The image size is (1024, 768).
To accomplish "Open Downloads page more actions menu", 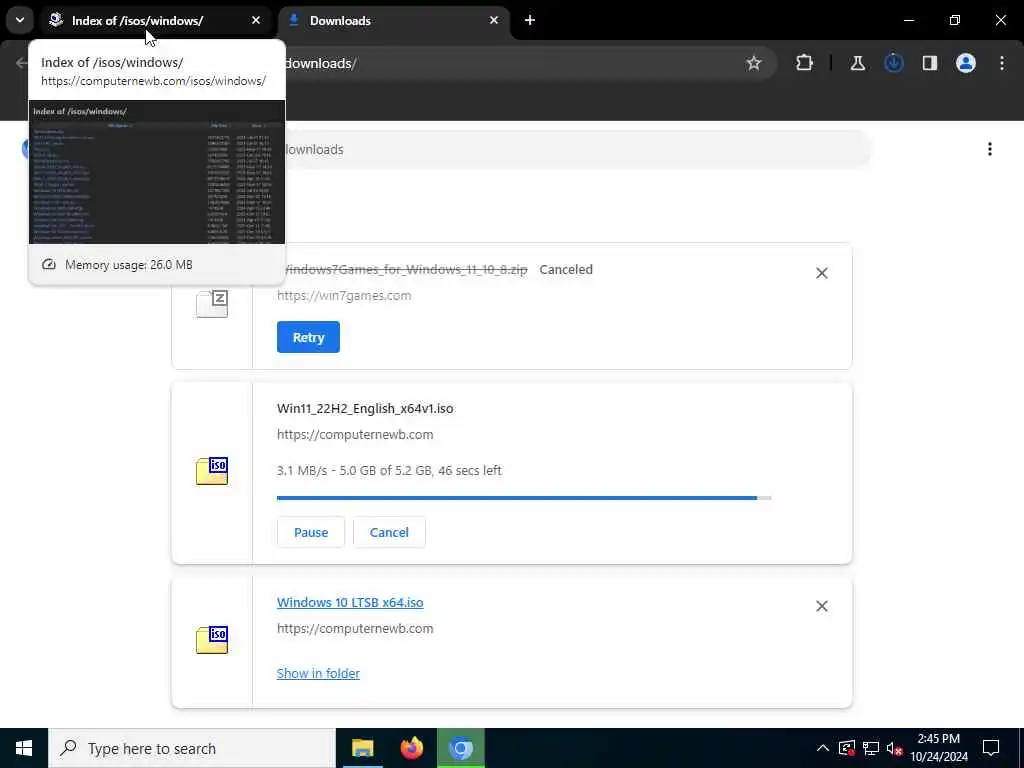I will pos(989,149).
